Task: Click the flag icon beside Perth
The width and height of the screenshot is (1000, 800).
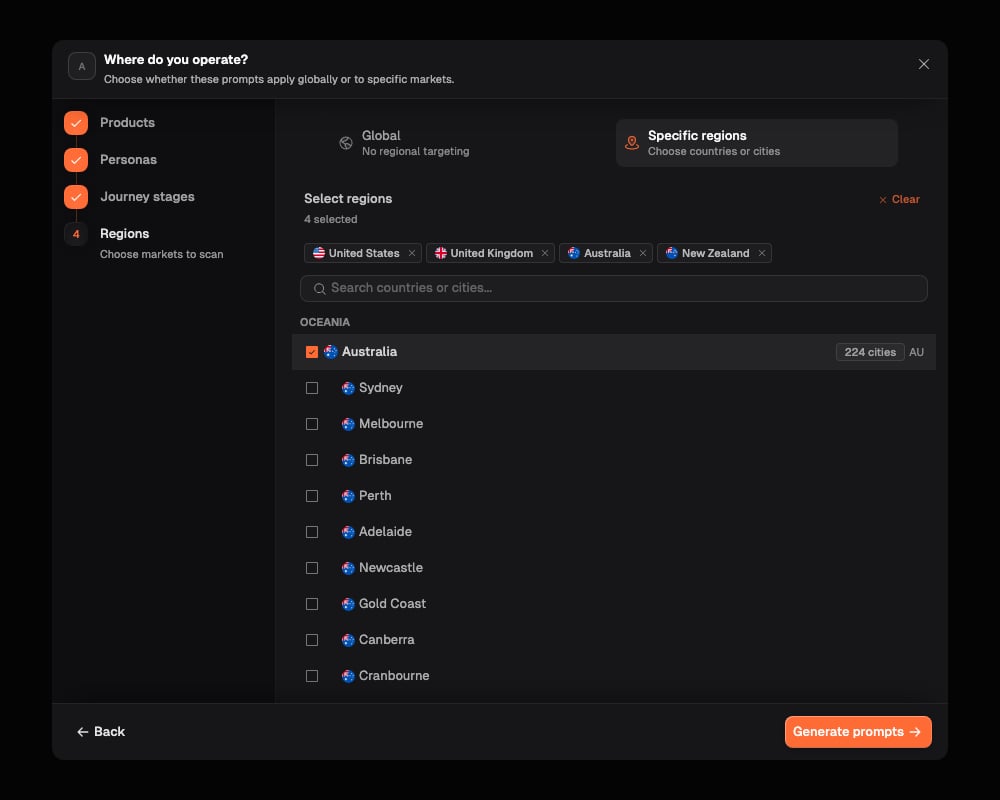Action: (x=348, y=496)
